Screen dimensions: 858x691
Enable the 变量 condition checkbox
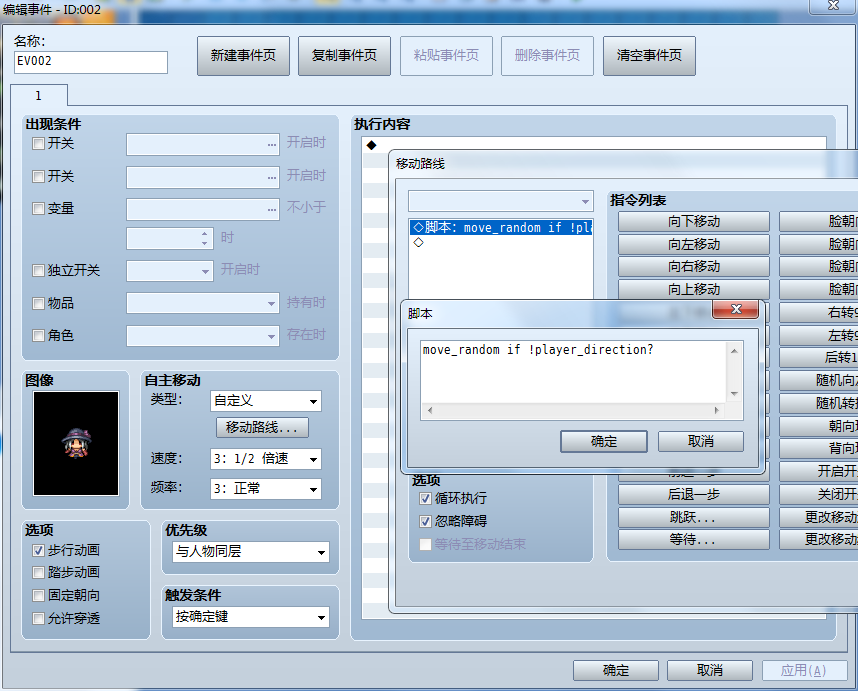38,208
